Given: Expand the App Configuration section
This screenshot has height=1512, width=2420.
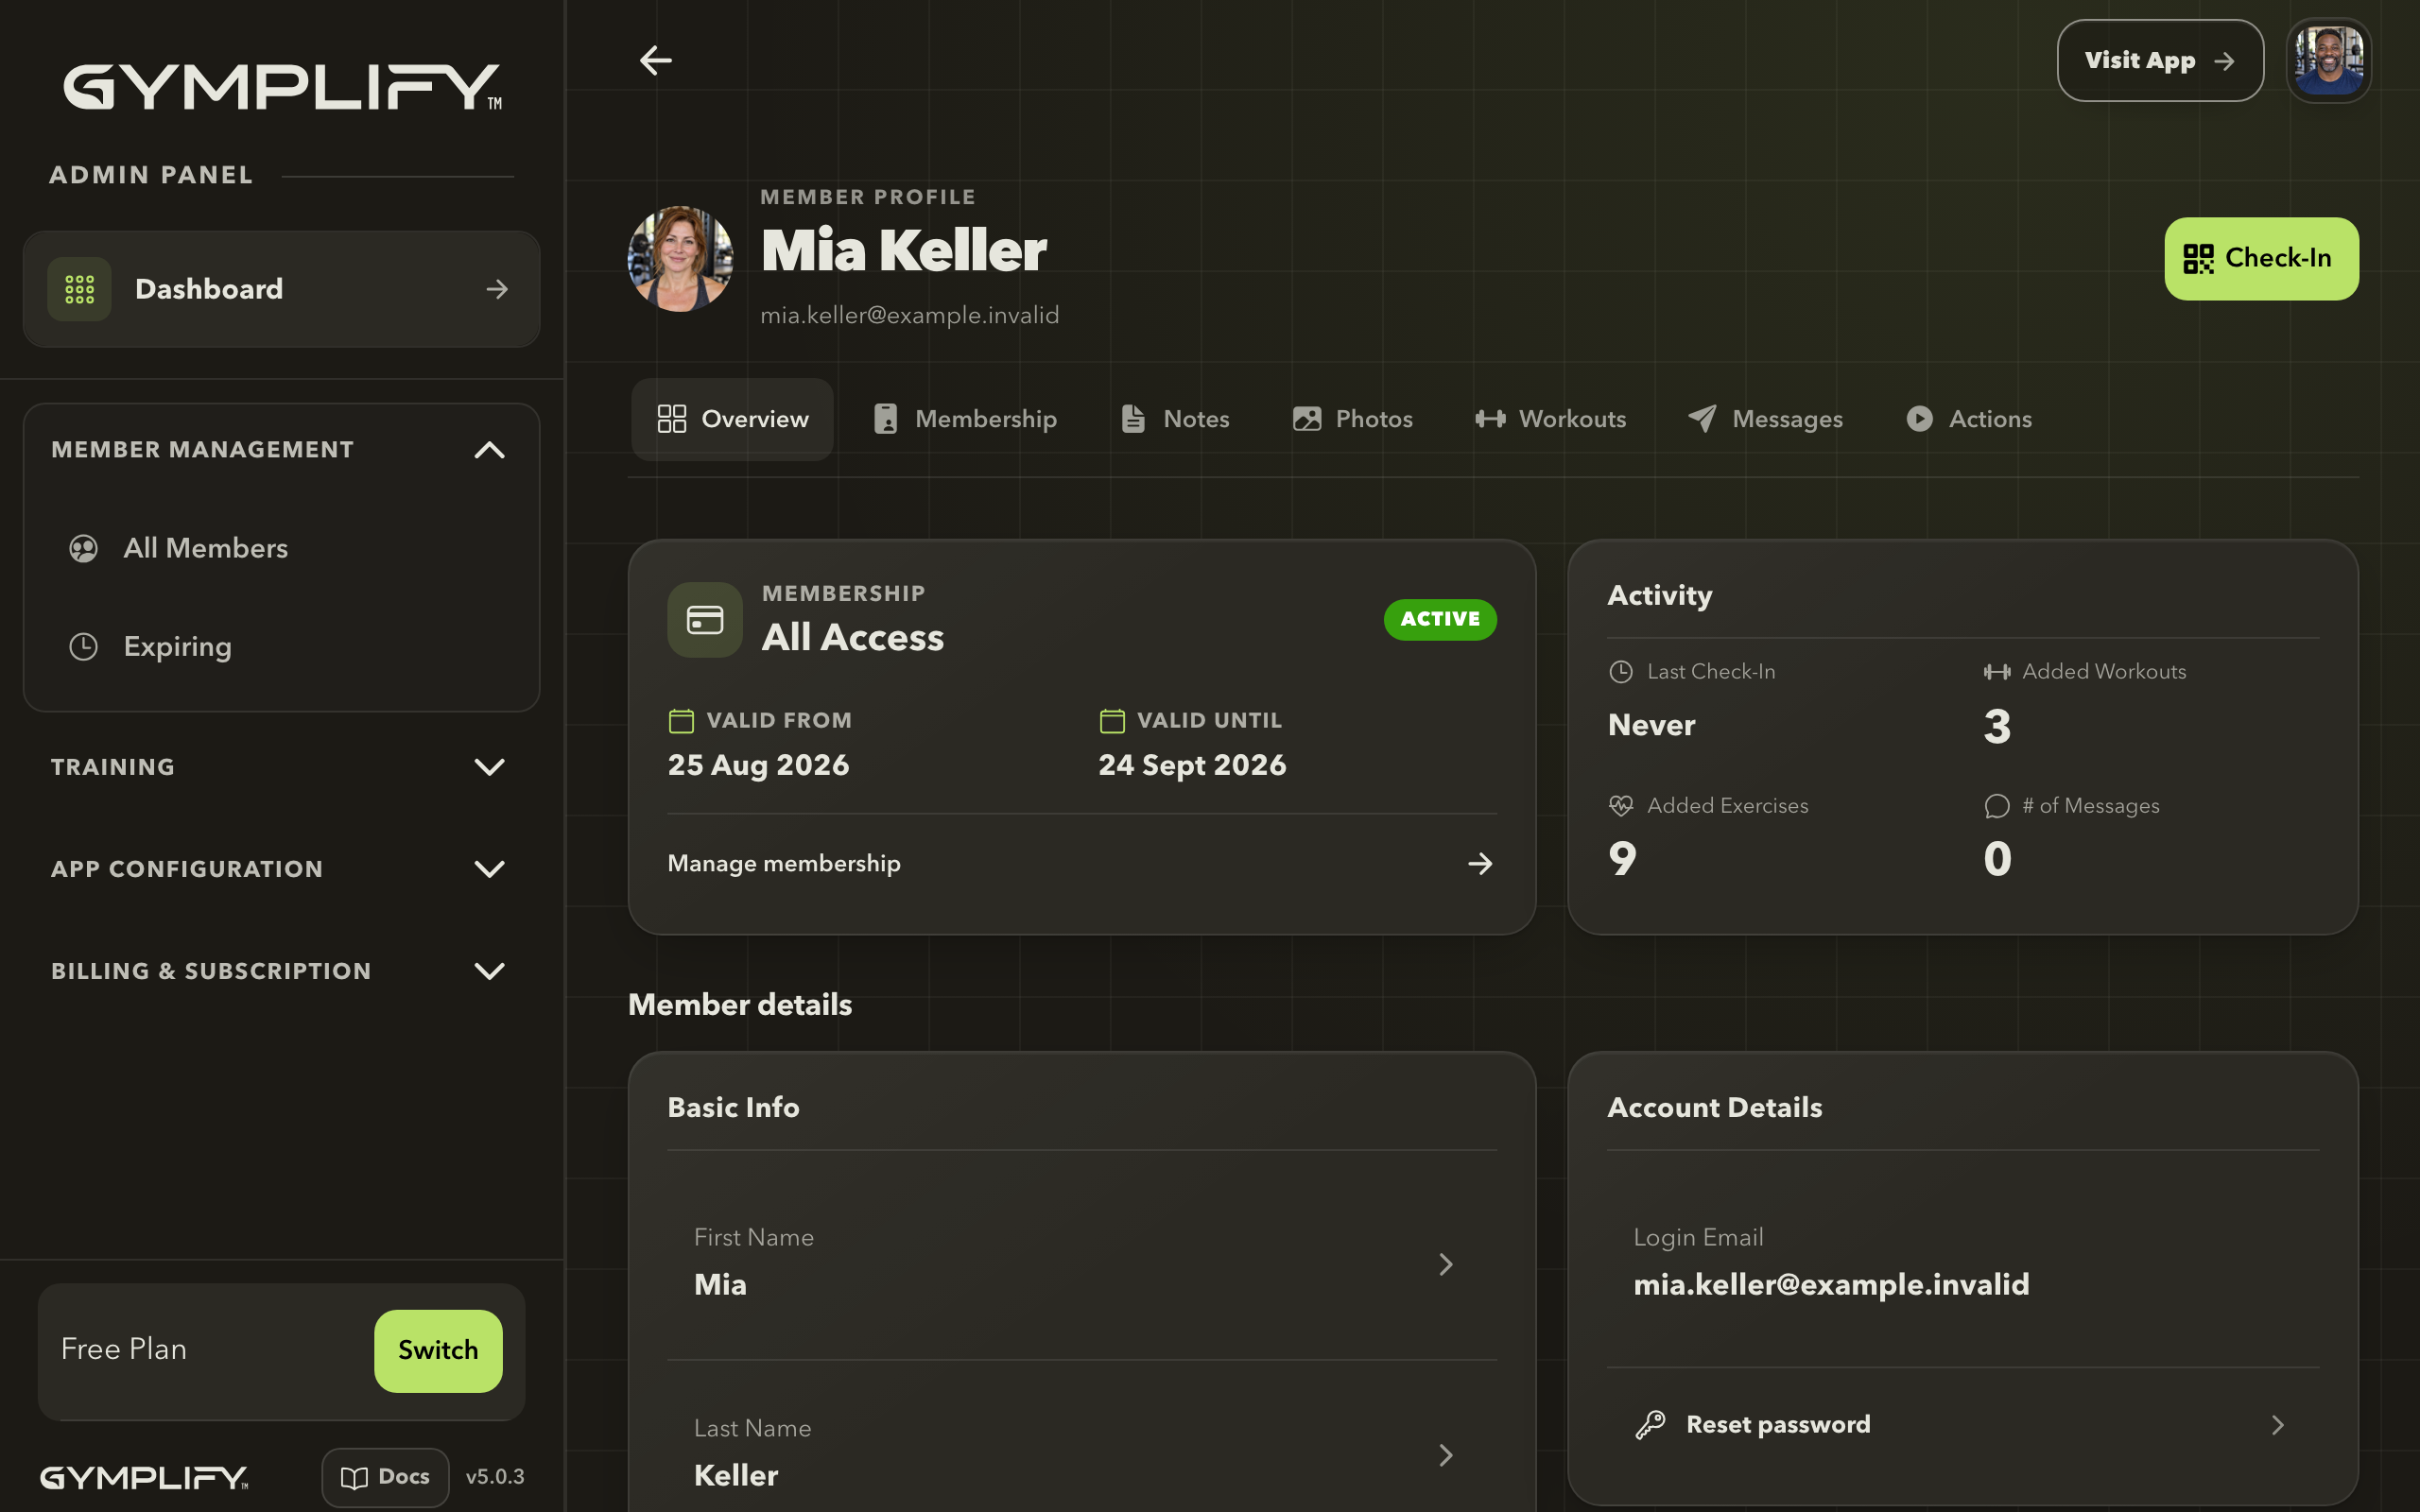Looking at the screenshot, I should coord(489,869).
